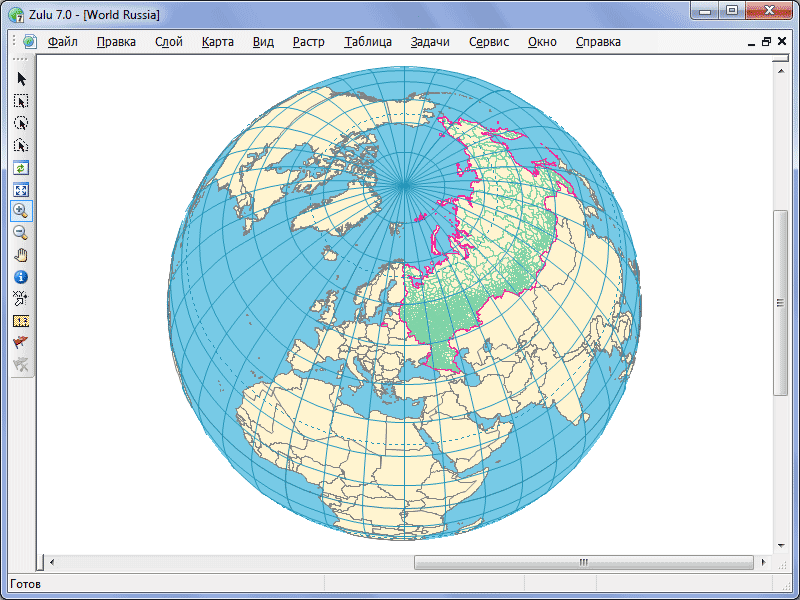
Task: Select the XY coordinates tool
Action: pos(21,298)
